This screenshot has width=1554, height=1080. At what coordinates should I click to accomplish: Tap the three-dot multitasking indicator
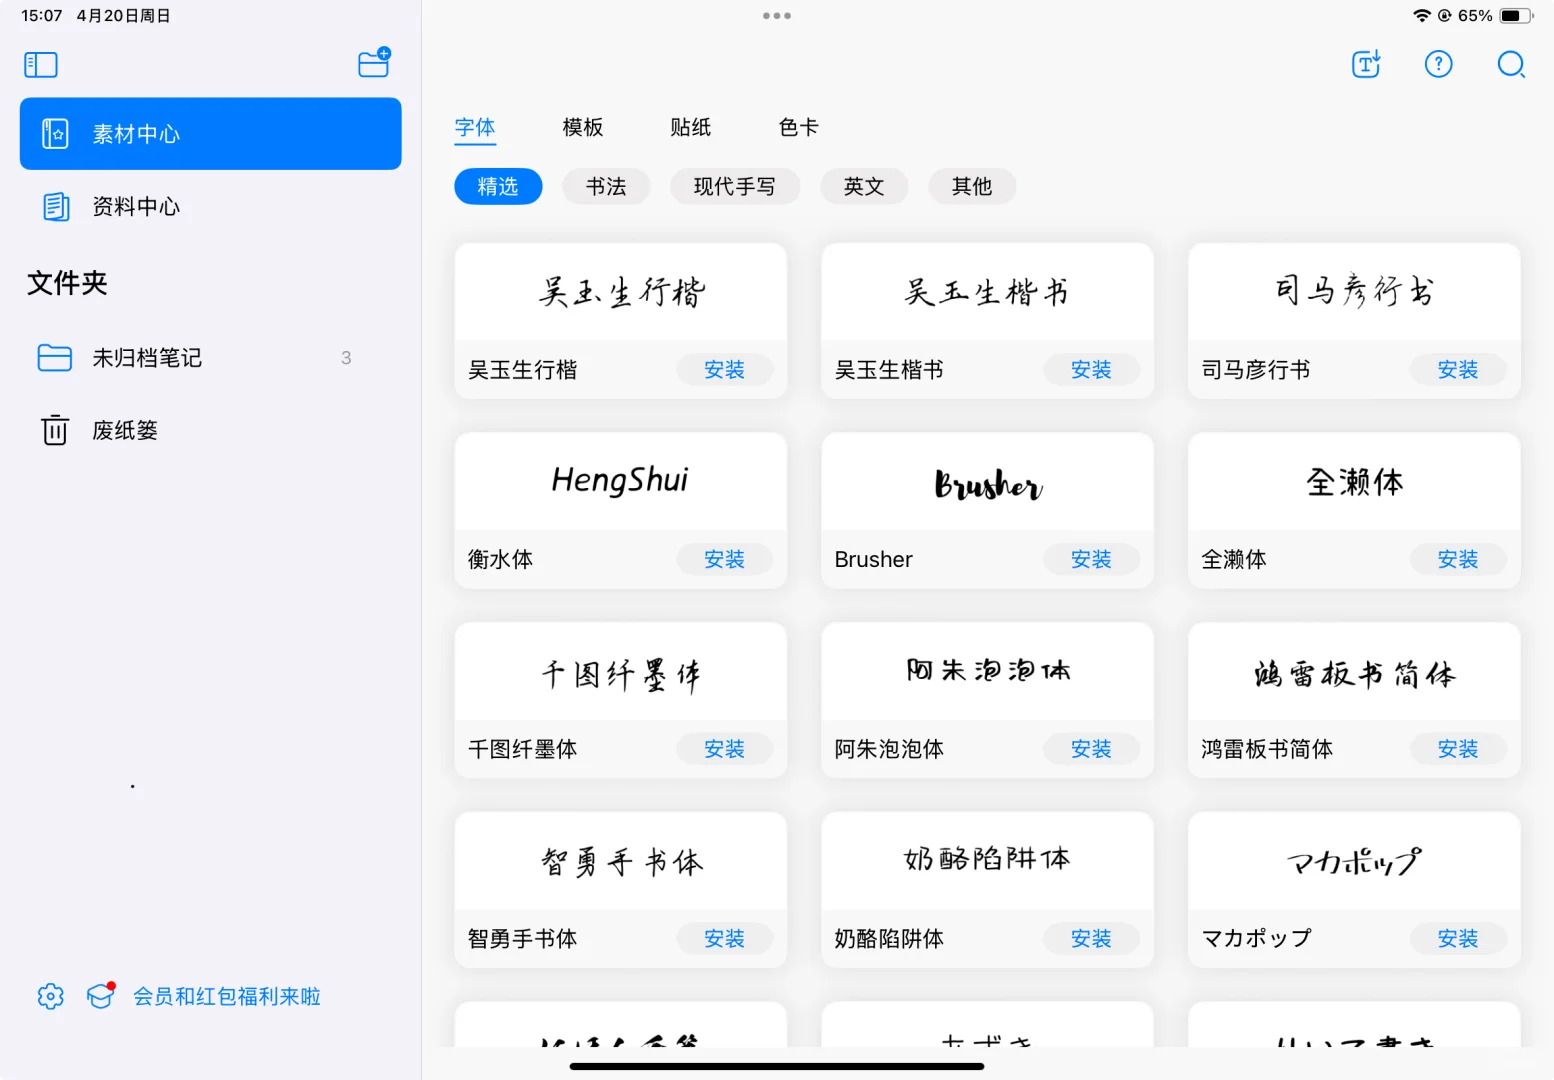[x=777, y=16]
